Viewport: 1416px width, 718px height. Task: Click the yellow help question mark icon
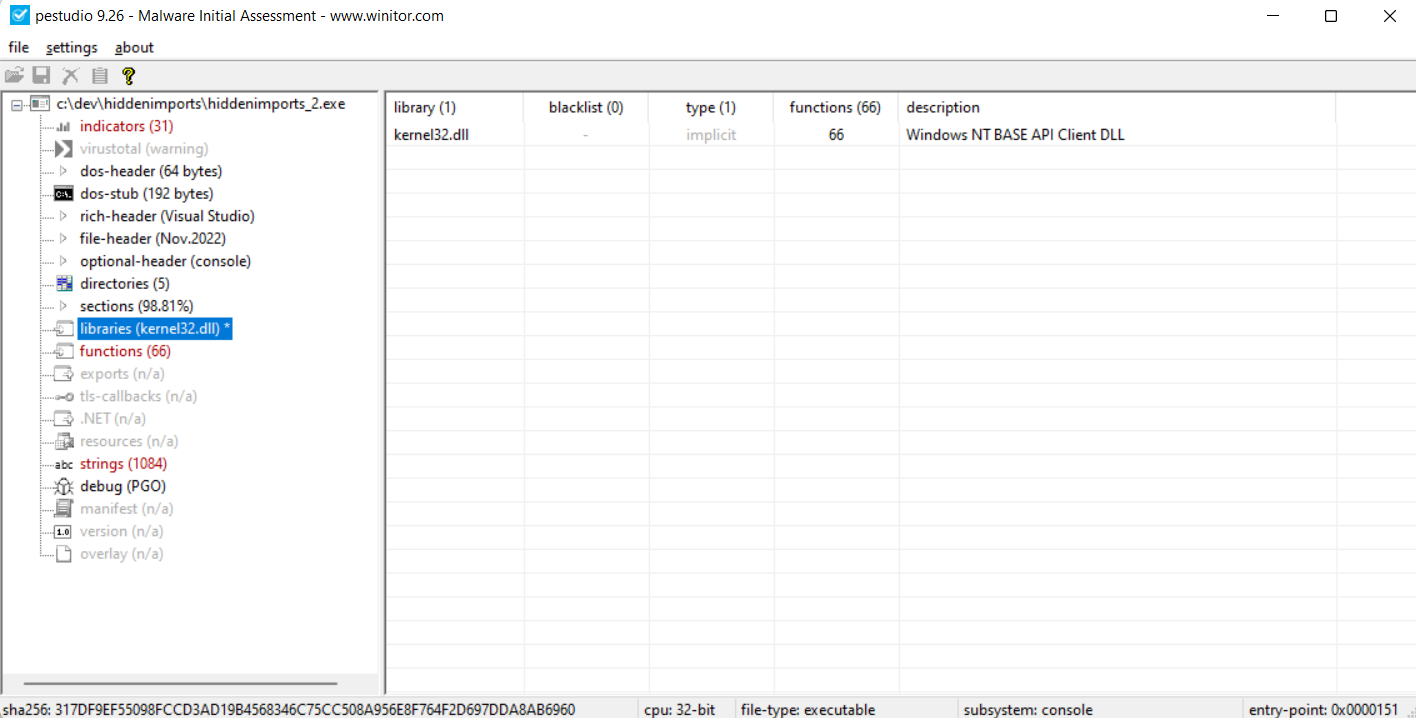[128, 75]
